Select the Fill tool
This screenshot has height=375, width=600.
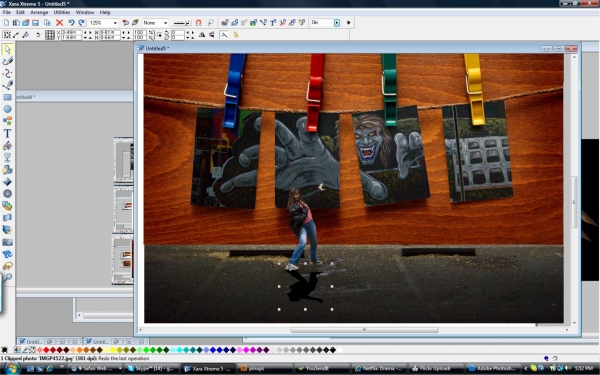pos(7,145)
